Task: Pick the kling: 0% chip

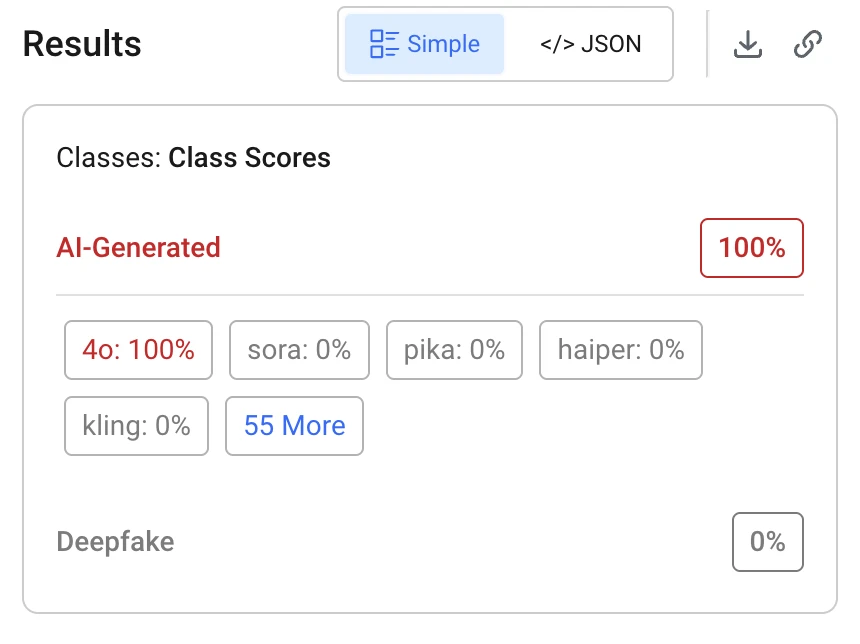Action: tap(136, 426)
